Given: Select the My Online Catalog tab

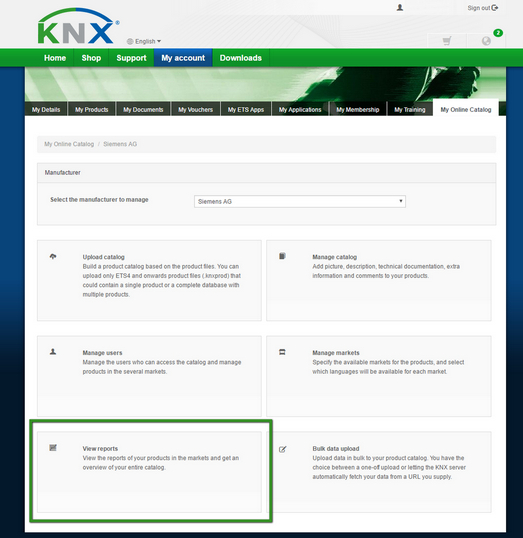Looking at the screenshot, I should 466,109.
